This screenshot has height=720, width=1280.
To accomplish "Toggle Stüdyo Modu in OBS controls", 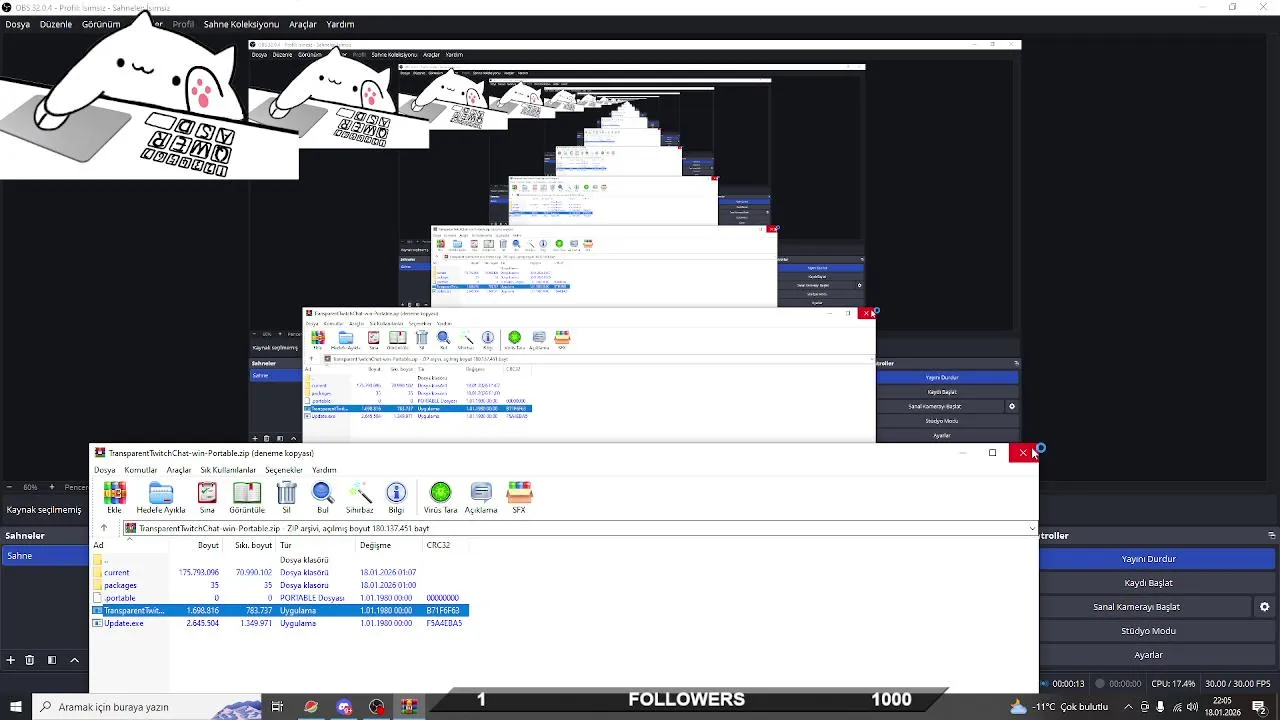I will [x=1148, y=631].
